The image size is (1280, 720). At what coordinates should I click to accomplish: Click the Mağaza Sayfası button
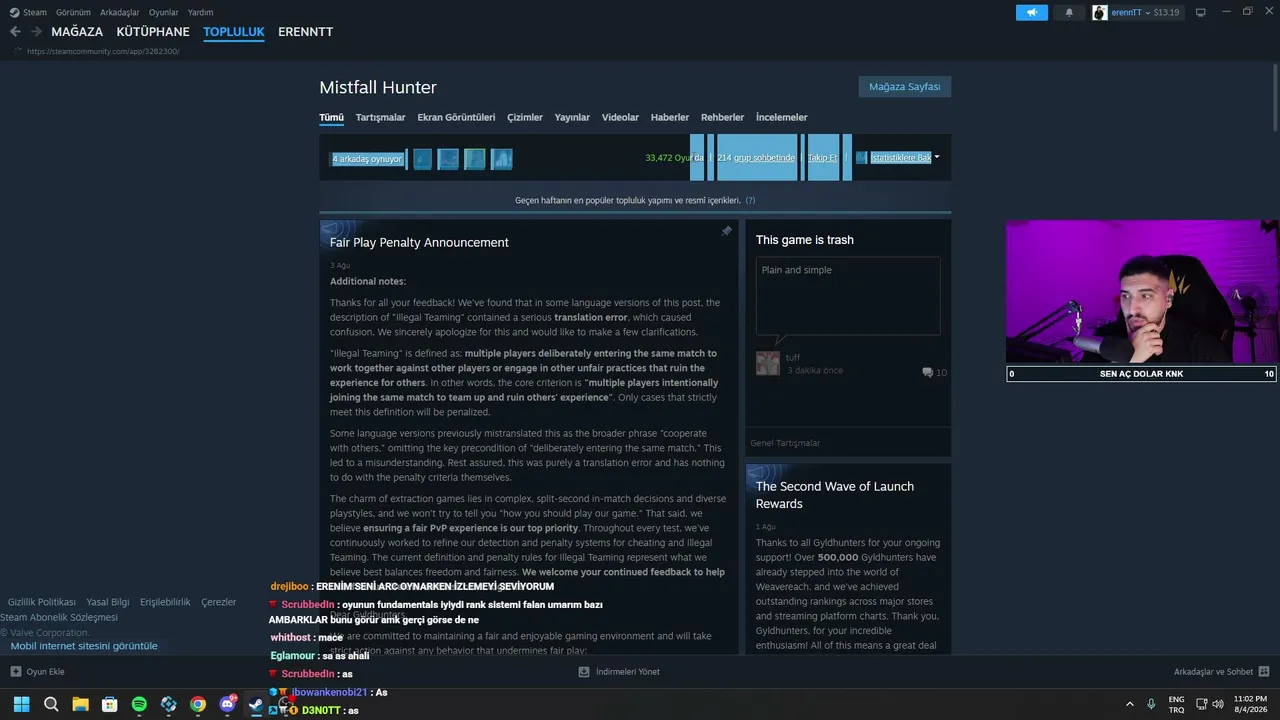pos(905,87)
